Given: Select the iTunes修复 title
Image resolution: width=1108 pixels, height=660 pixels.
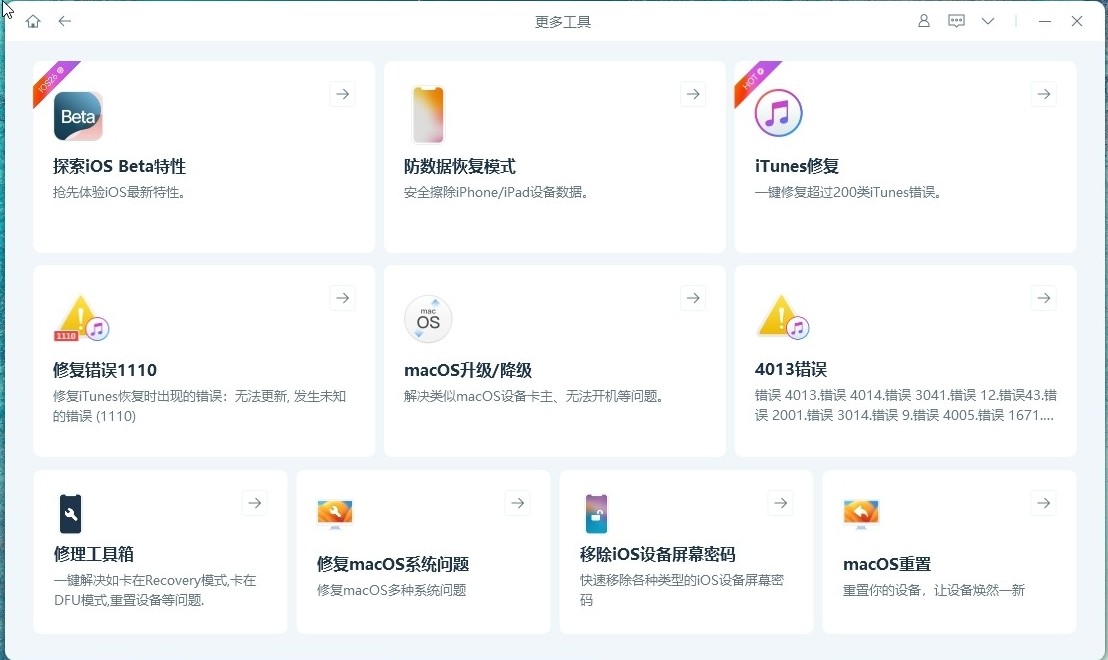Looking at the screenshot, I should 796,166.
